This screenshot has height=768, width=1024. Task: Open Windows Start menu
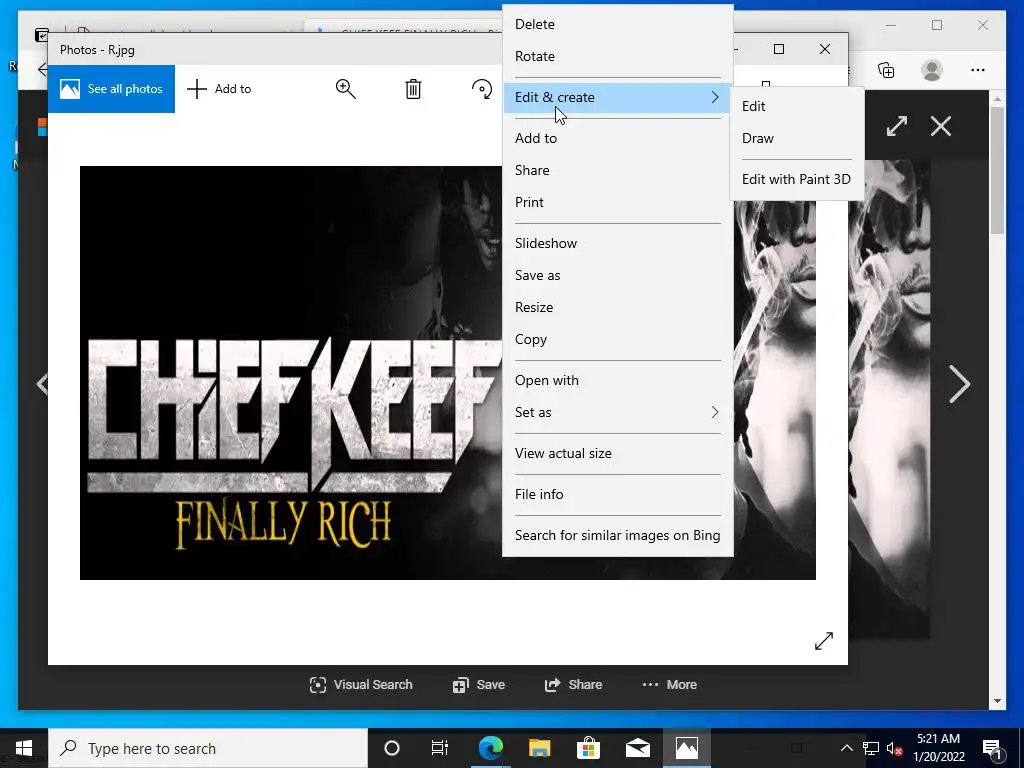pyautogui.click(x=24, y=748)
